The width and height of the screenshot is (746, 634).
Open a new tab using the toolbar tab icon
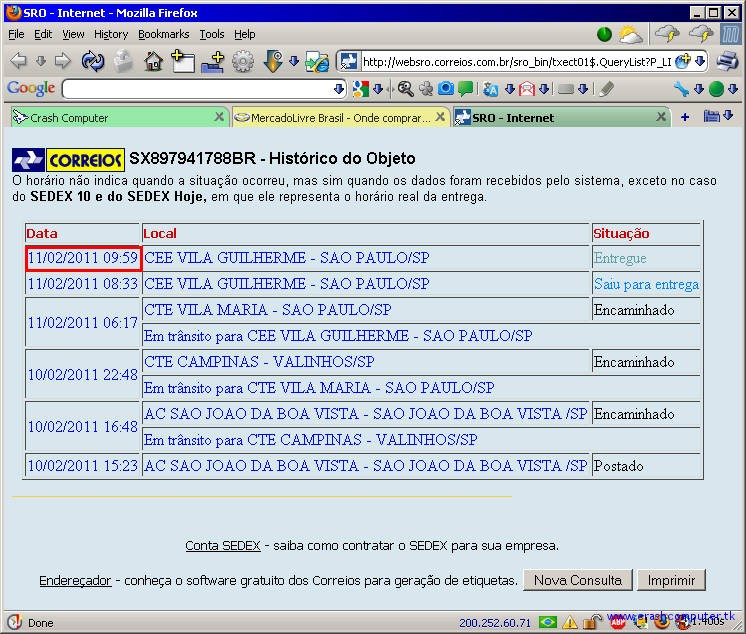[x=183, y=61]
